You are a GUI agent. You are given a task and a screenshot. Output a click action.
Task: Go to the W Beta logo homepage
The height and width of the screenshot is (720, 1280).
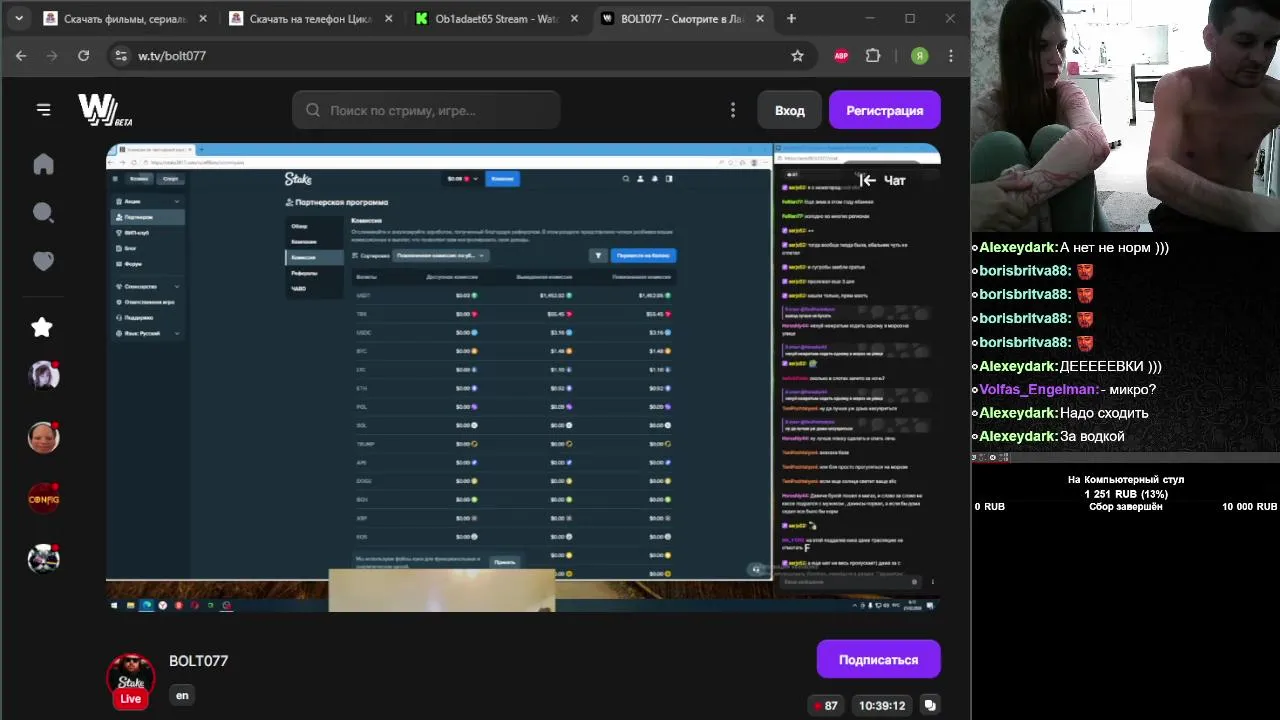click(105, 110)
